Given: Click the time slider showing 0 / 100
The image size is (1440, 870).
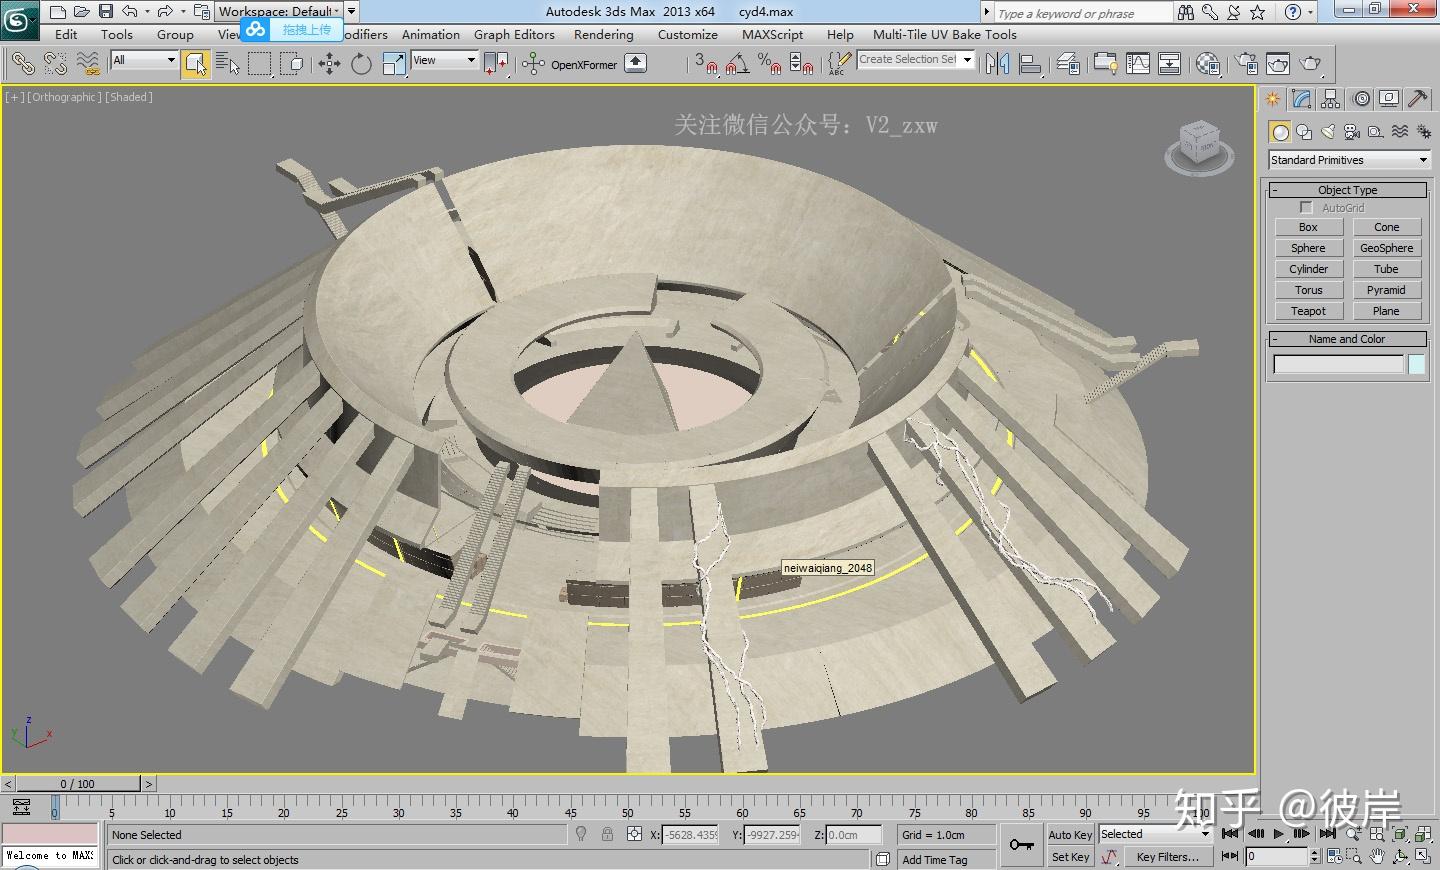Looking at the screenshot, I should click(x=78, y=784).
